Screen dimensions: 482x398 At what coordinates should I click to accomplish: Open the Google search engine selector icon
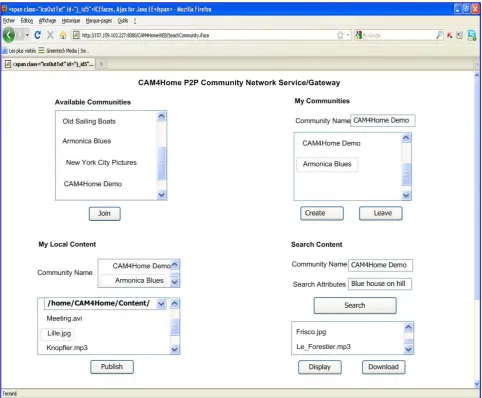click(359, 35)
